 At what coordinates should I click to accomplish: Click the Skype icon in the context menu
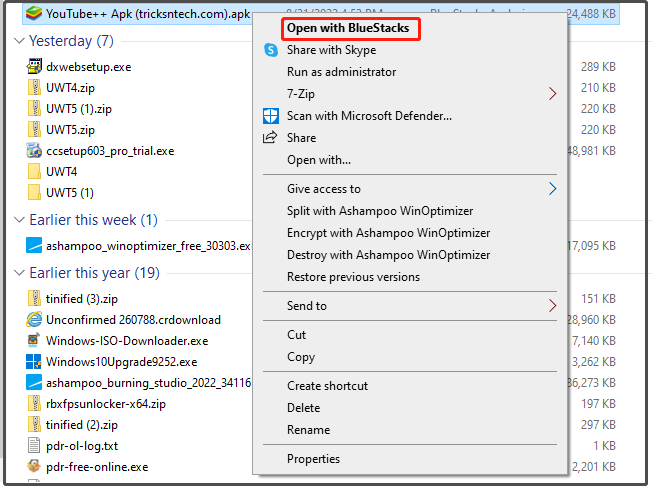271,50
